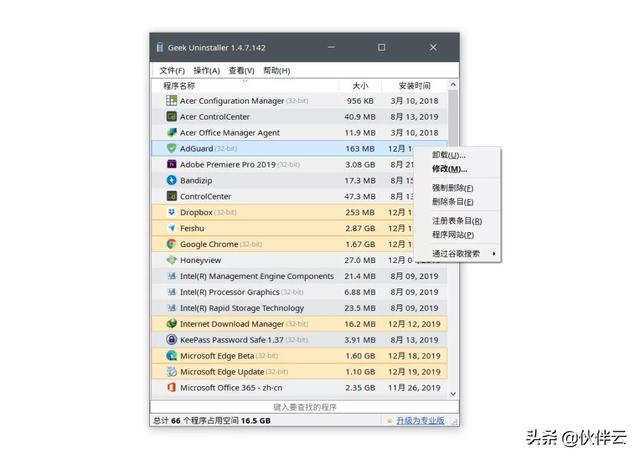Select the Microsoft Office 365 - zh-cn name

click(x=231, y=388)
